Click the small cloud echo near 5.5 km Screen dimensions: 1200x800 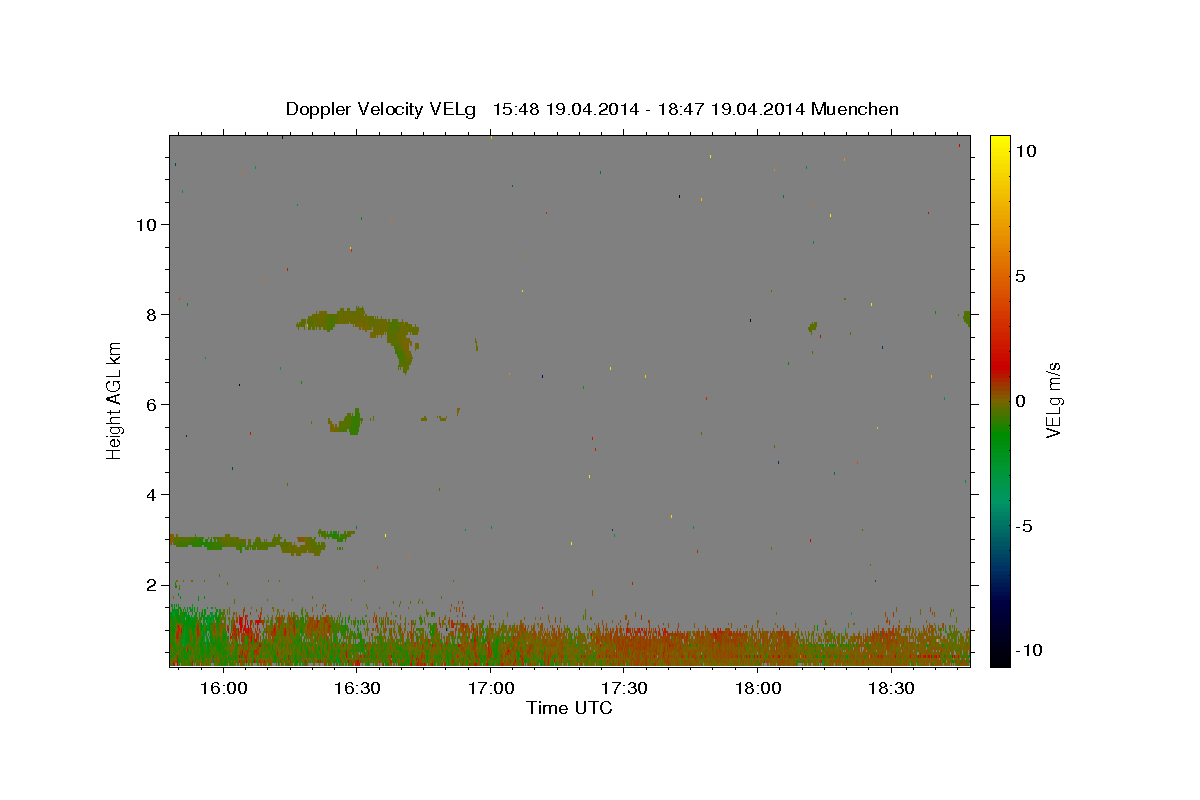(346, 423)
